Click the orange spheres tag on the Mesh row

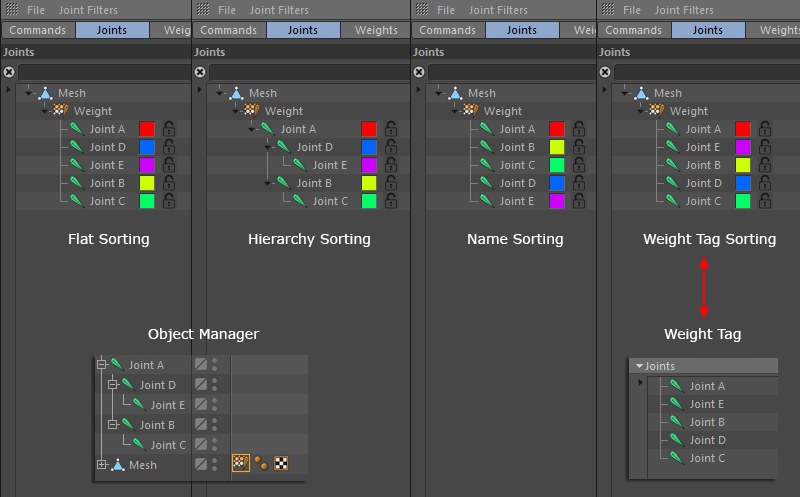pos(261,463)
